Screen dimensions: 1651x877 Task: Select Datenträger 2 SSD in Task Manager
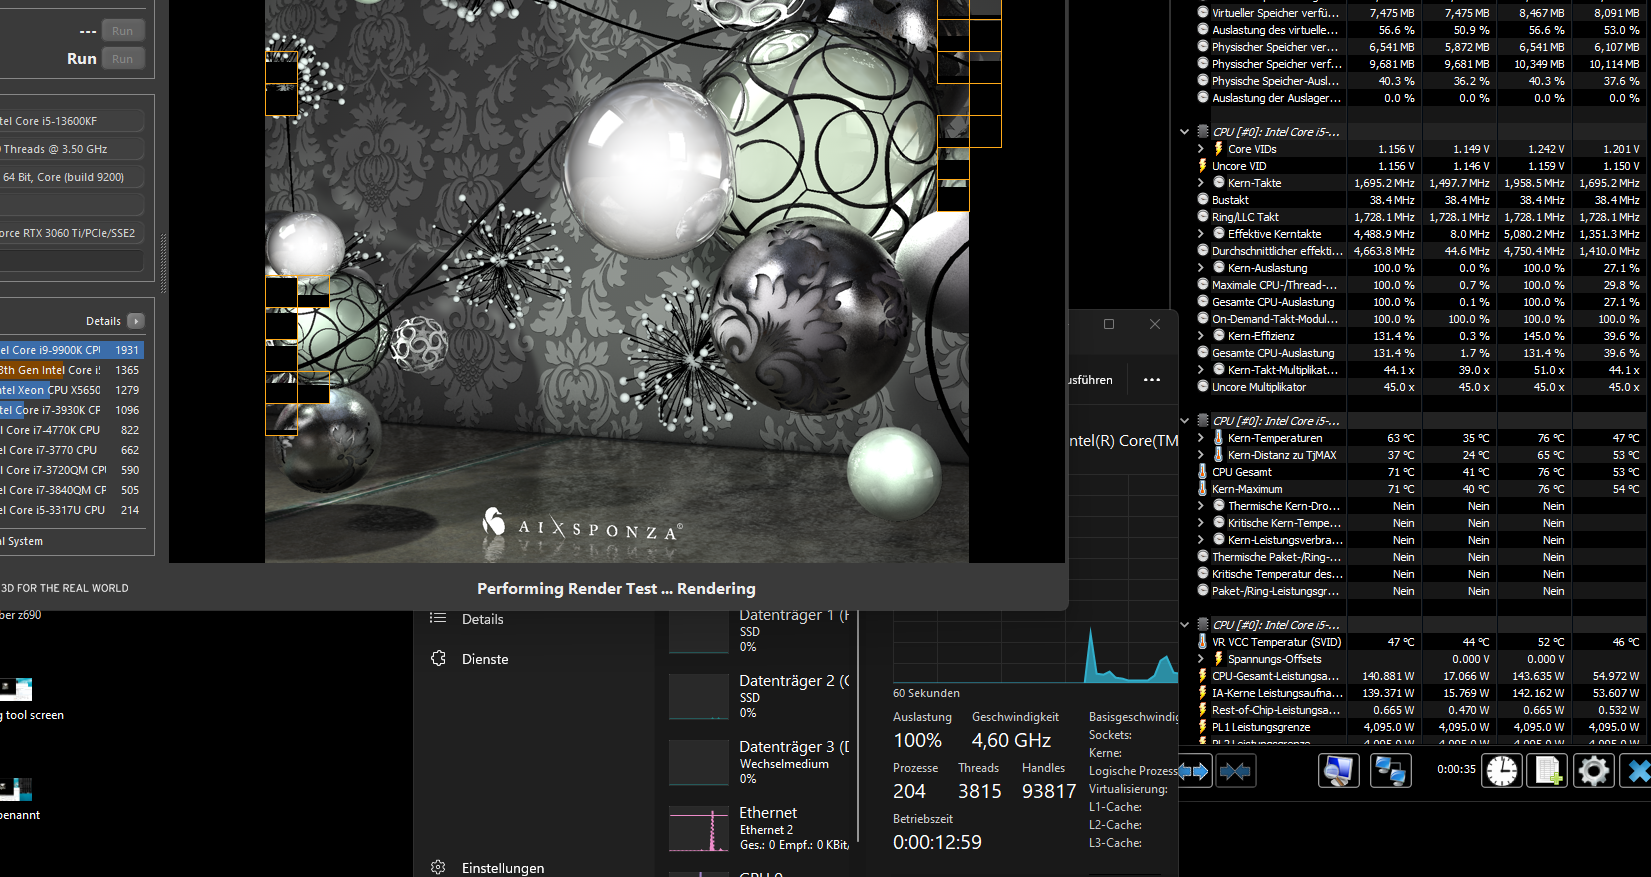click(x=760, y=696)
